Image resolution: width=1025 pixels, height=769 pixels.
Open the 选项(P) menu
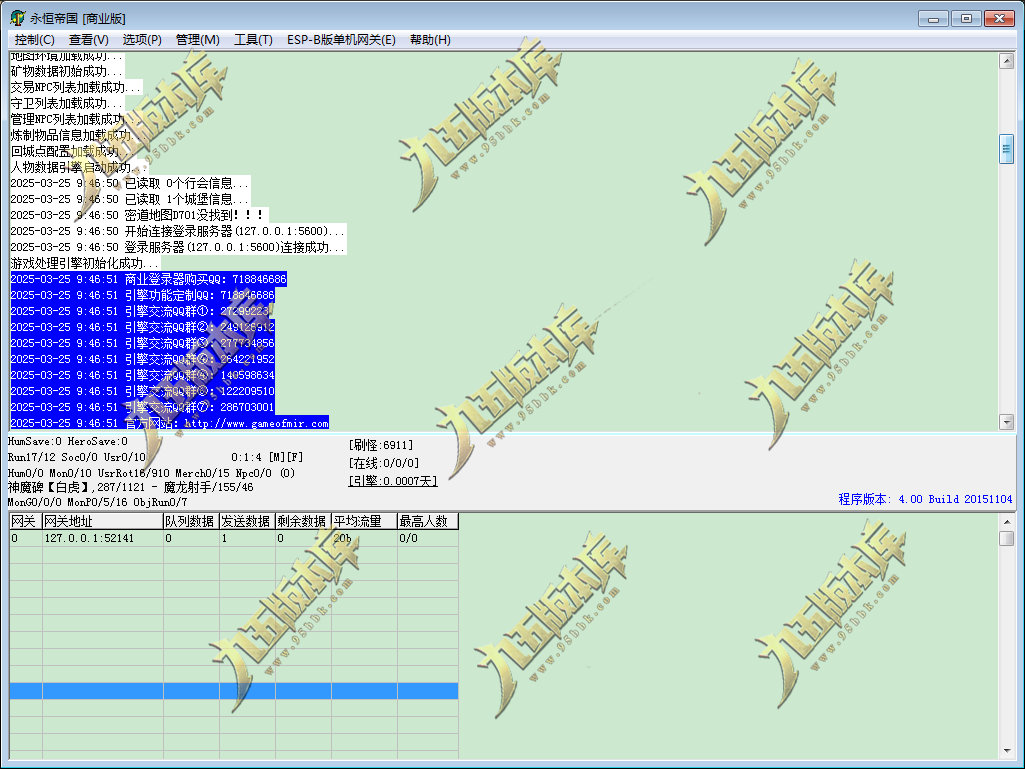click(142, 40)
